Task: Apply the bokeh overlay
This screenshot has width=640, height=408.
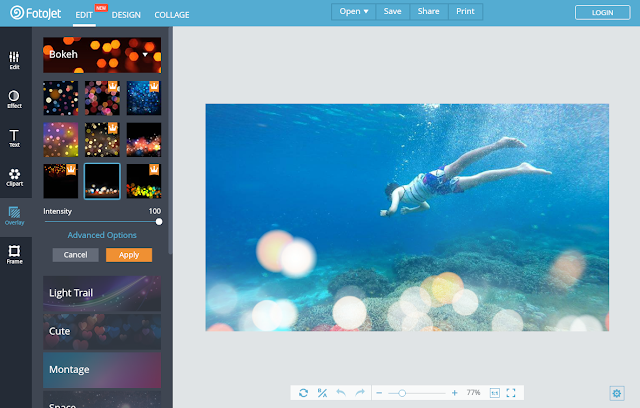Action: point(129,255)
